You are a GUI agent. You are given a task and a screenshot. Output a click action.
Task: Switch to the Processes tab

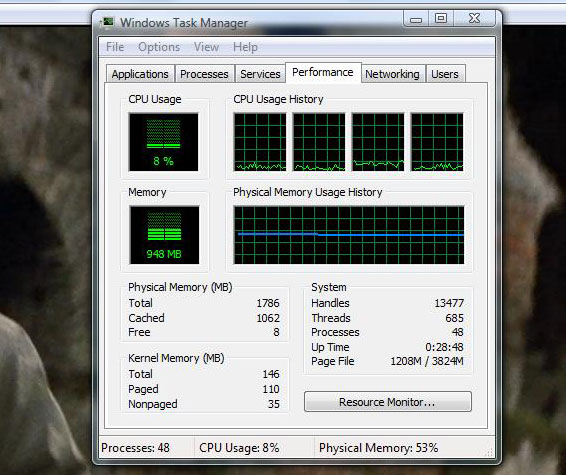coord(204,74)
